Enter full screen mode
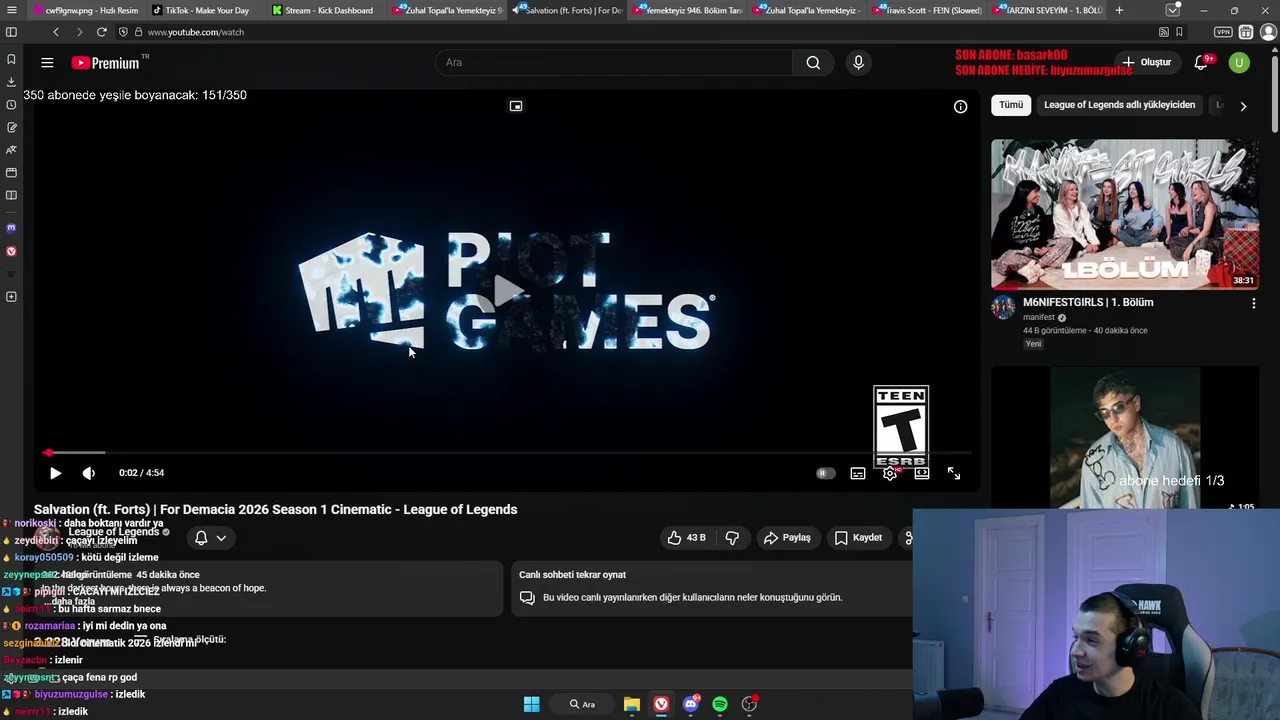 pyautogui.click(x=954, y=473)
